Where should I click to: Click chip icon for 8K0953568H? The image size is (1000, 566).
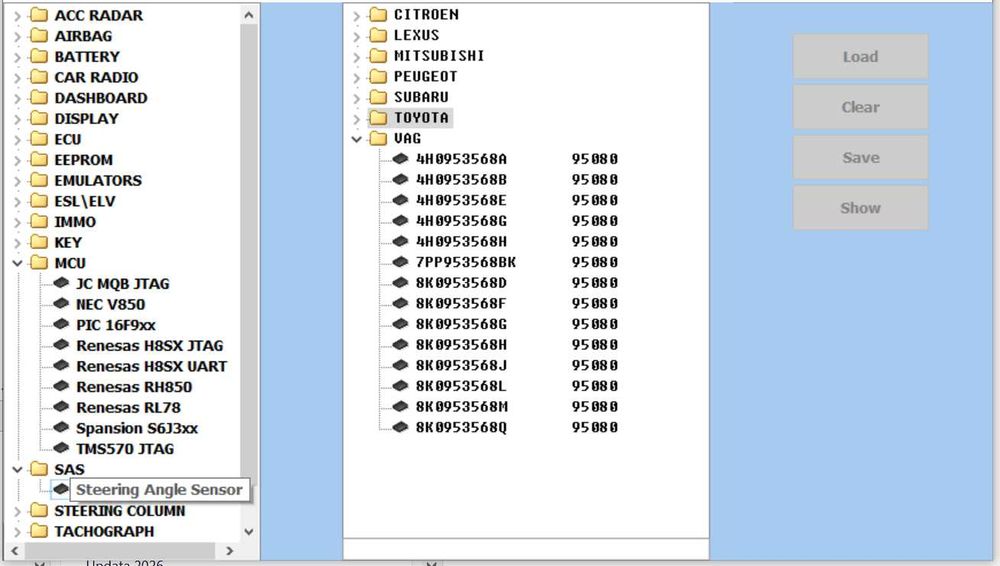[400, 344]
